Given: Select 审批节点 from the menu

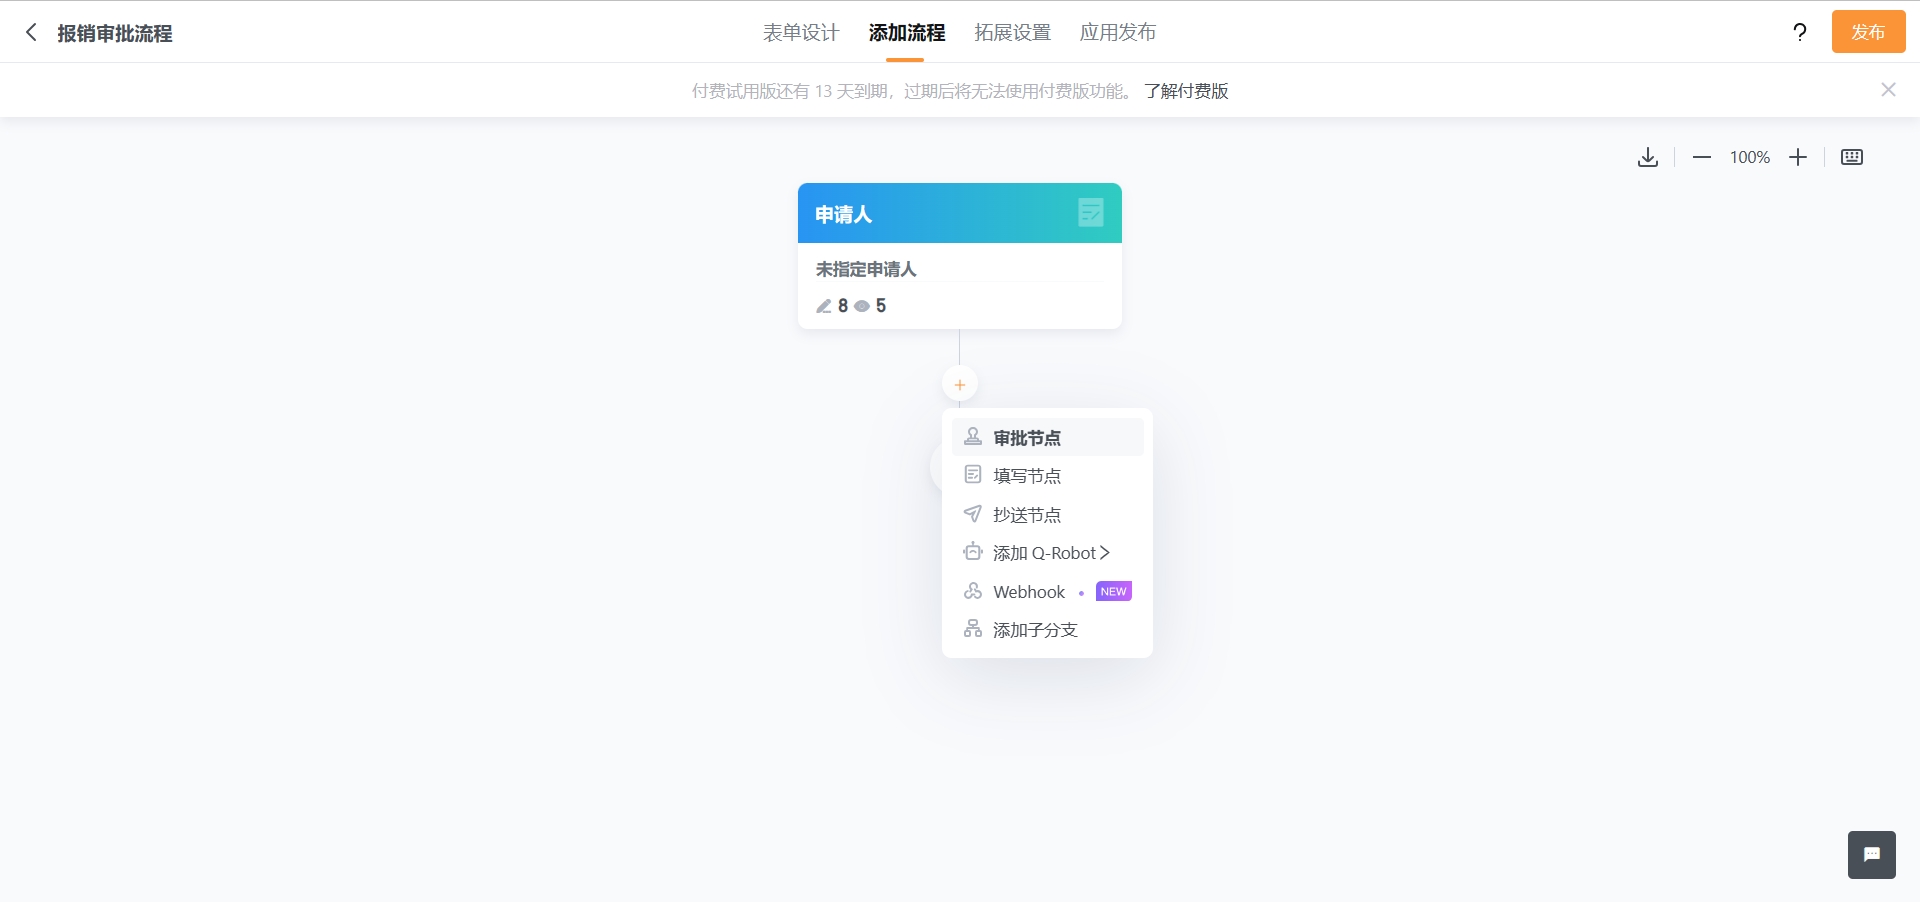Looking at the screenshot, I should 1047,437.
